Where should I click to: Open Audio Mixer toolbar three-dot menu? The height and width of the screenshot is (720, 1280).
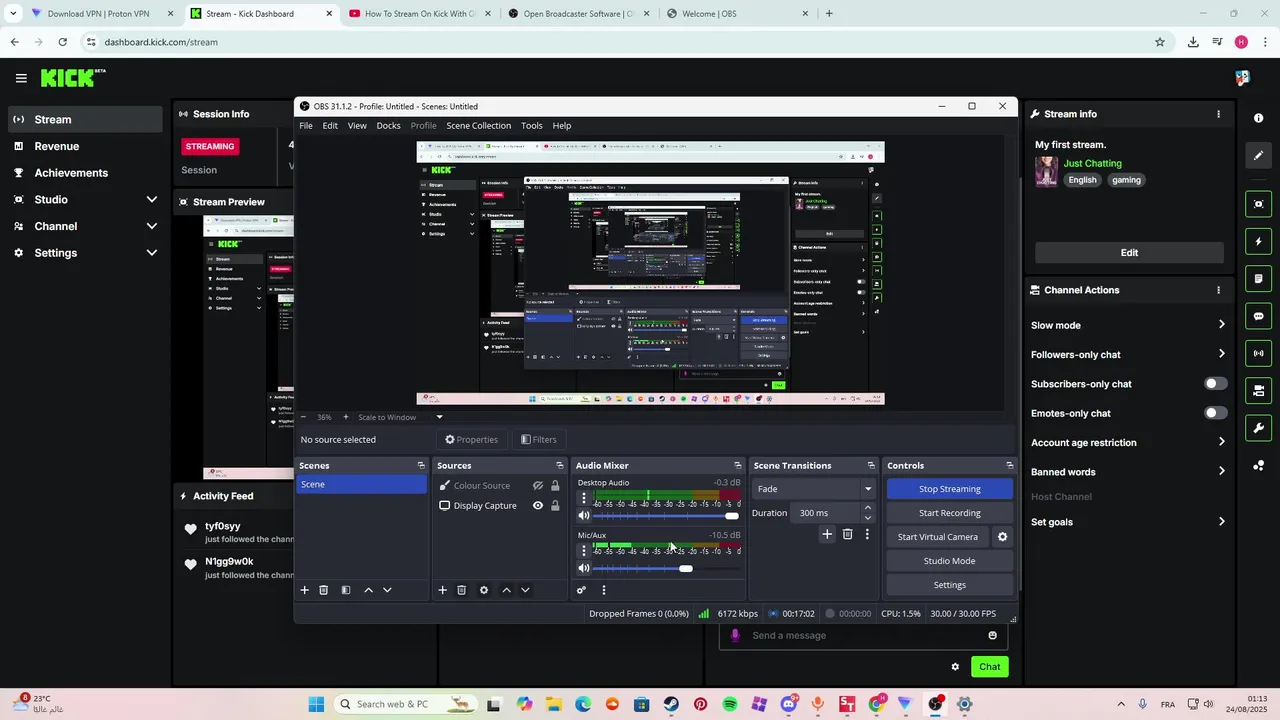[x=603, y=590]
